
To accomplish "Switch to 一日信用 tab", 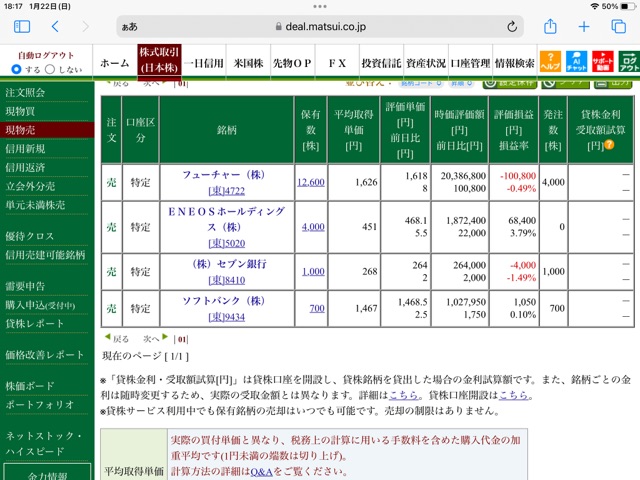I will 203,63.
